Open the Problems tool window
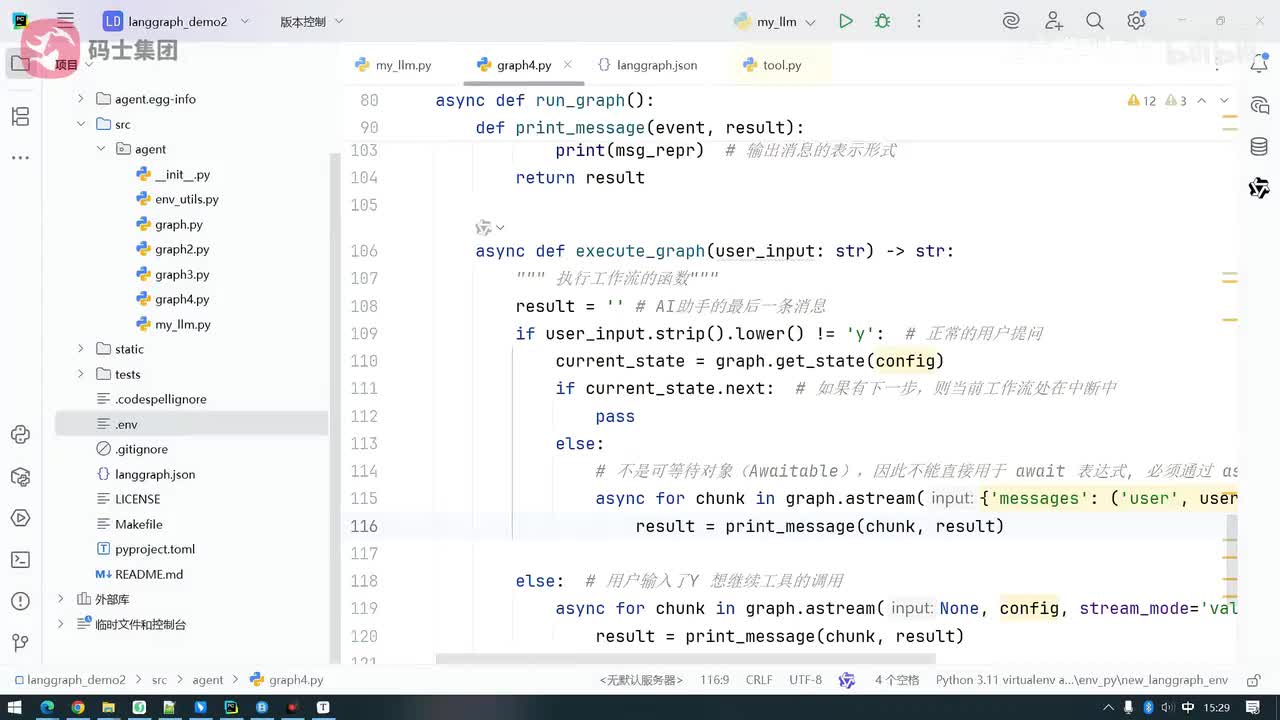This screenshot has width=1280, height=720. coord(20,601)
